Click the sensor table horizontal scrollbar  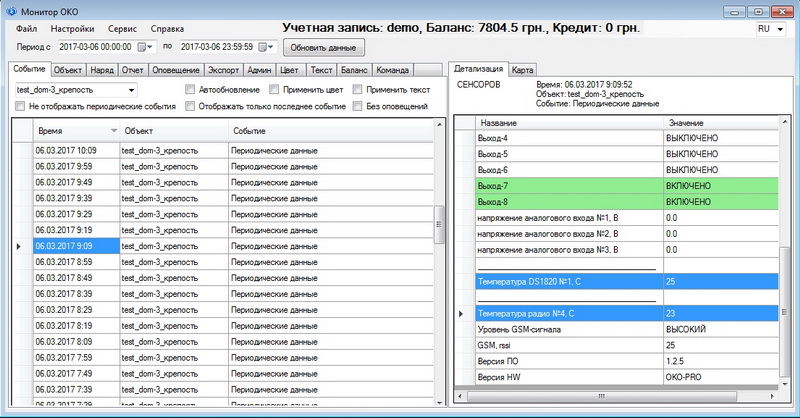click(x=602, y=396)
